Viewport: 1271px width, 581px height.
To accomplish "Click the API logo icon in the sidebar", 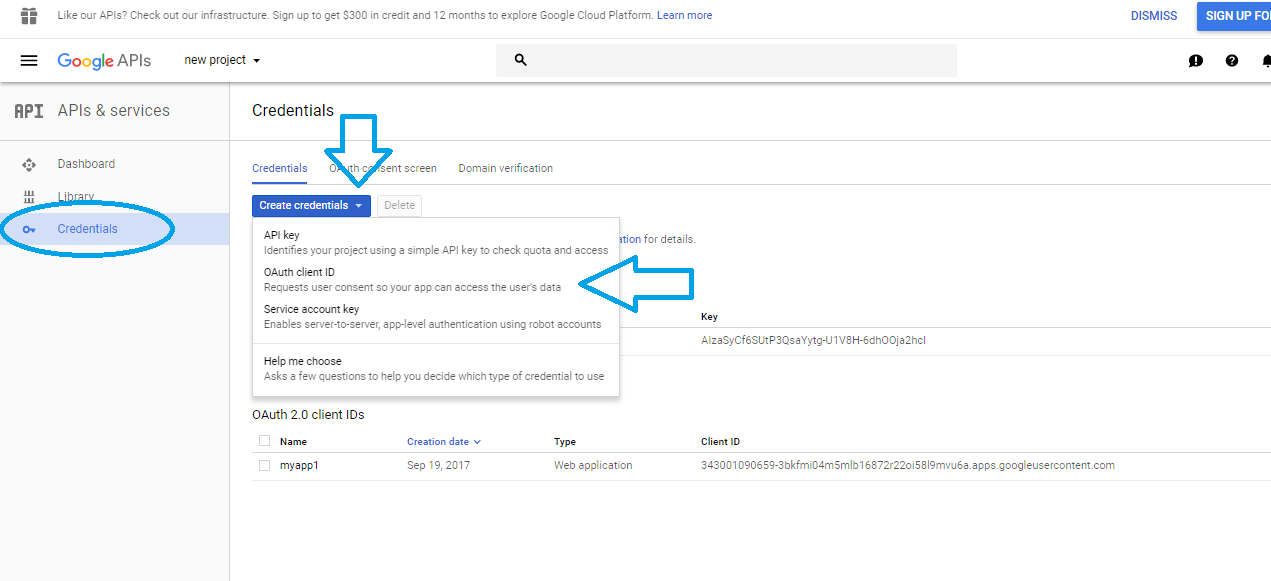I will point(29,111).
